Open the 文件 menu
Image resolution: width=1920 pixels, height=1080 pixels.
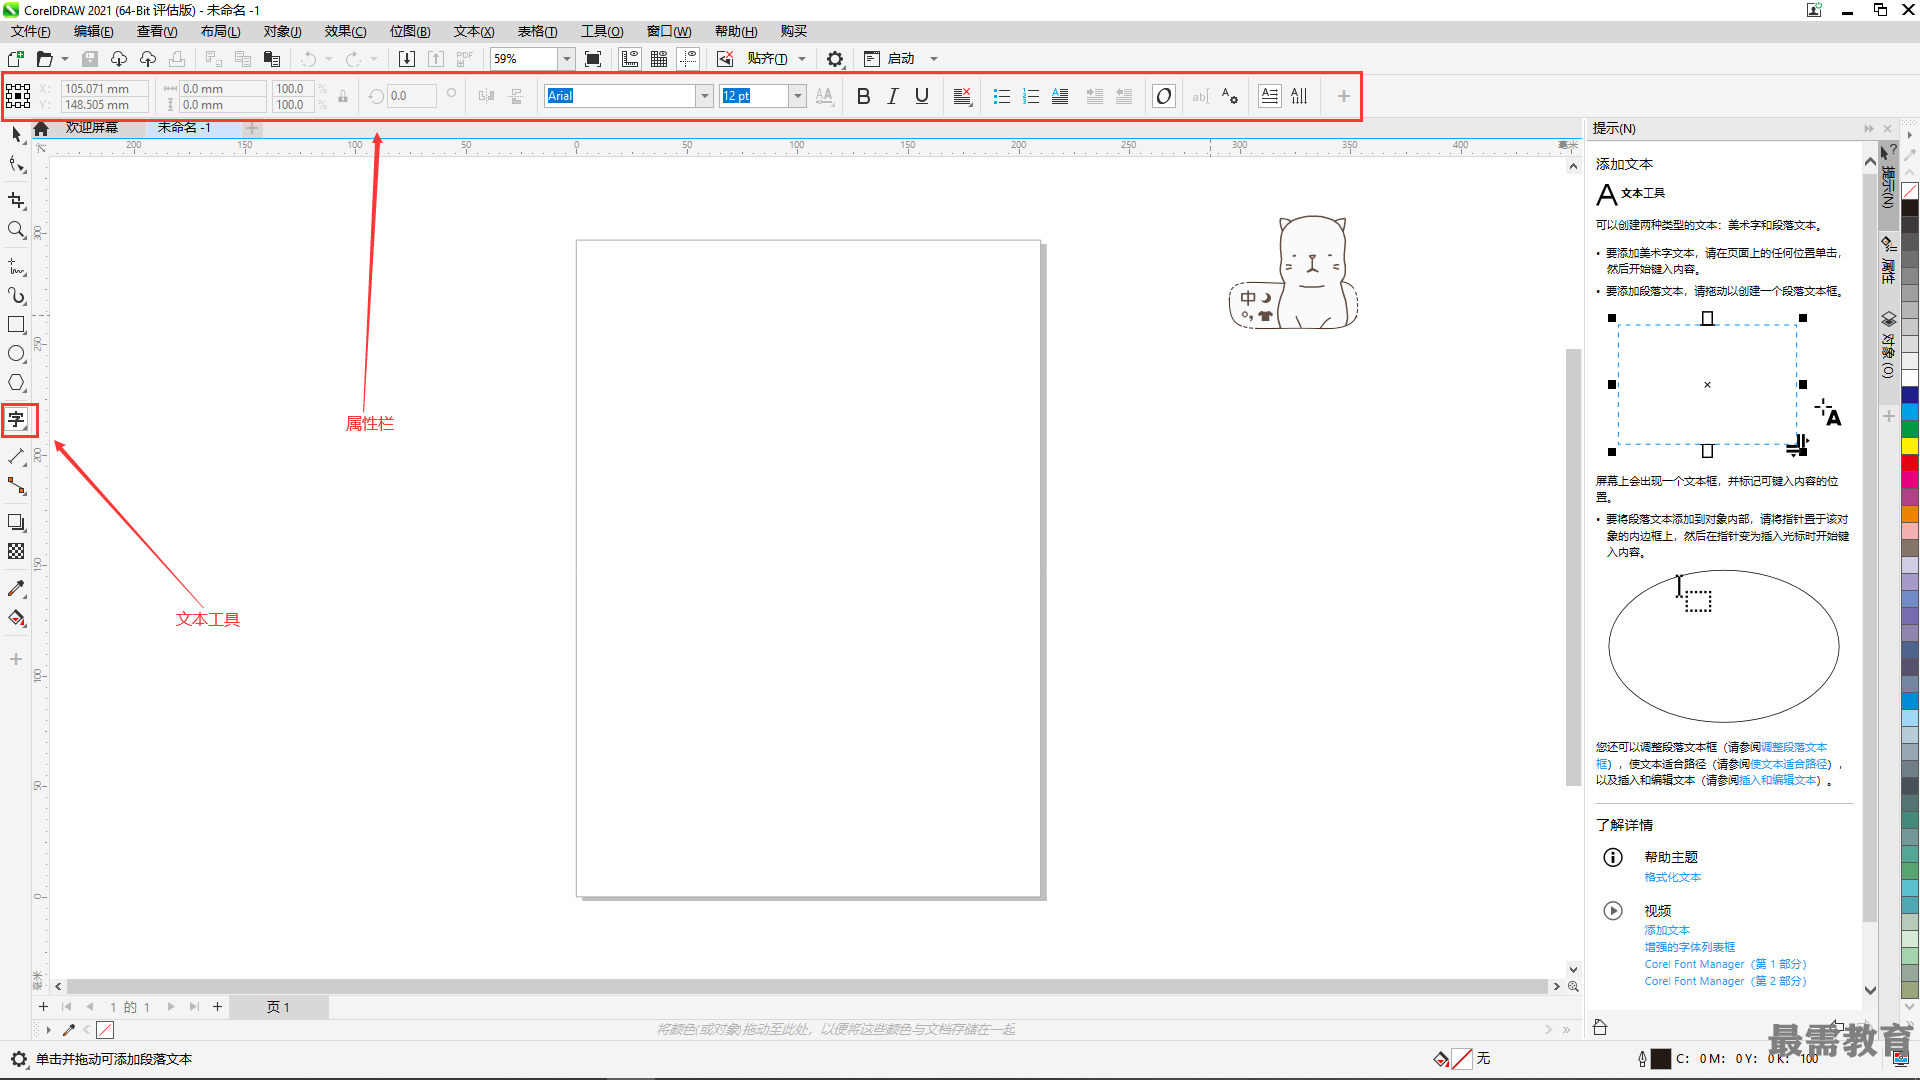click(31, 32)
